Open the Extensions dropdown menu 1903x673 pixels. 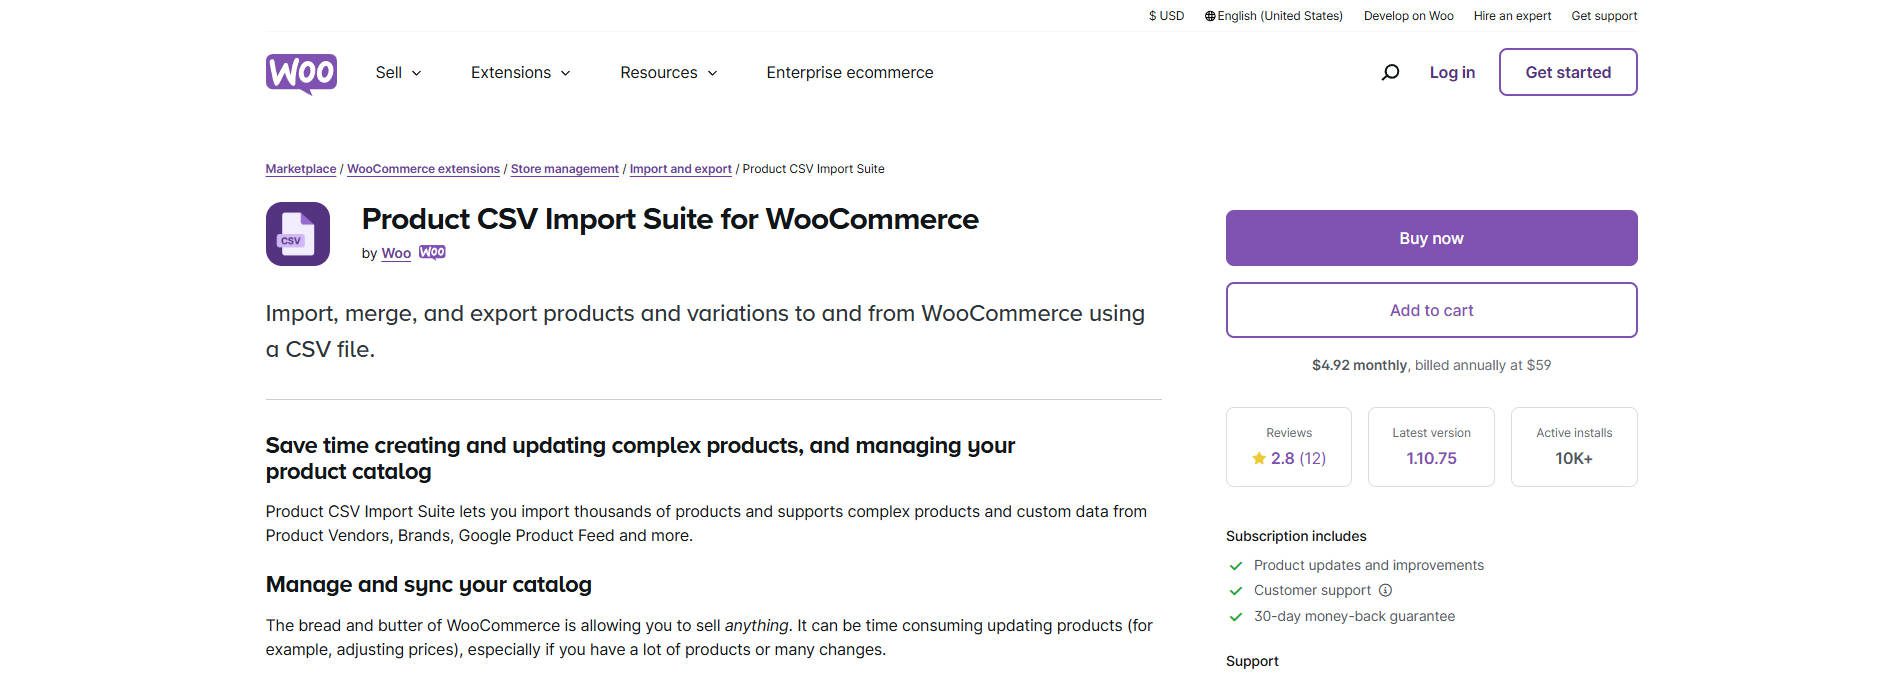[x=520, y=72]
